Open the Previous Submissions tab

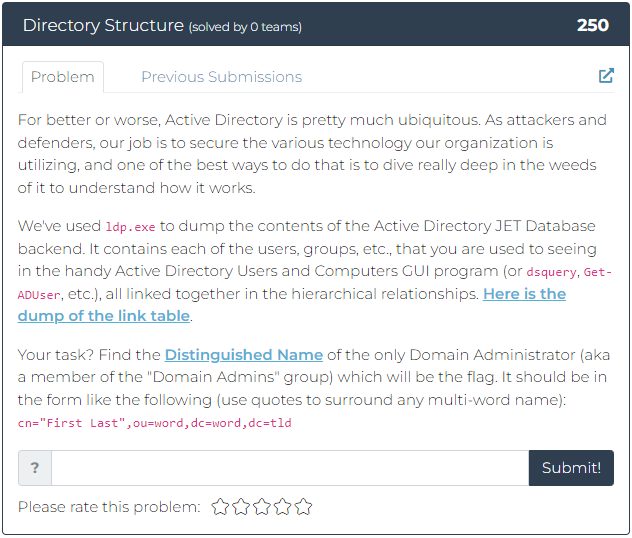(221, 77)
